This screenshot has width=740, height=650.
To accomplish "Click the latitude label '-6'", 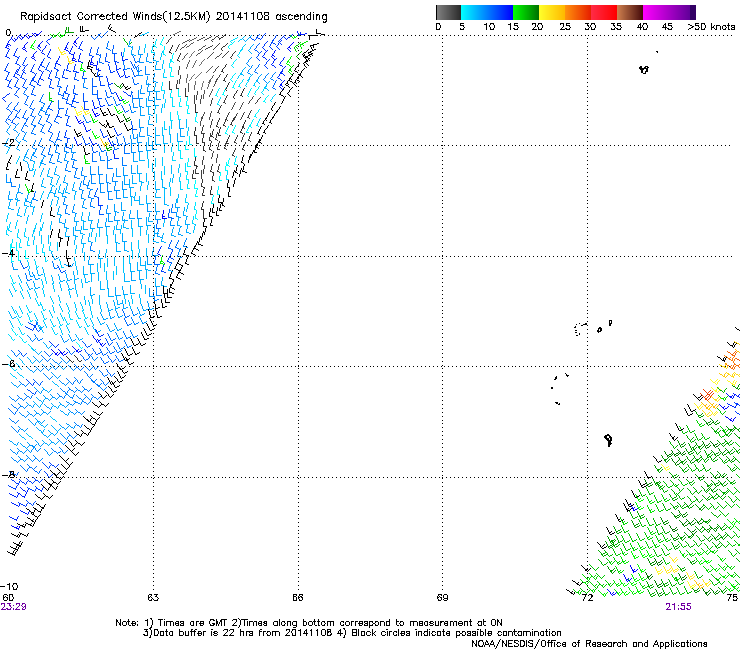I will click(8, 363).
